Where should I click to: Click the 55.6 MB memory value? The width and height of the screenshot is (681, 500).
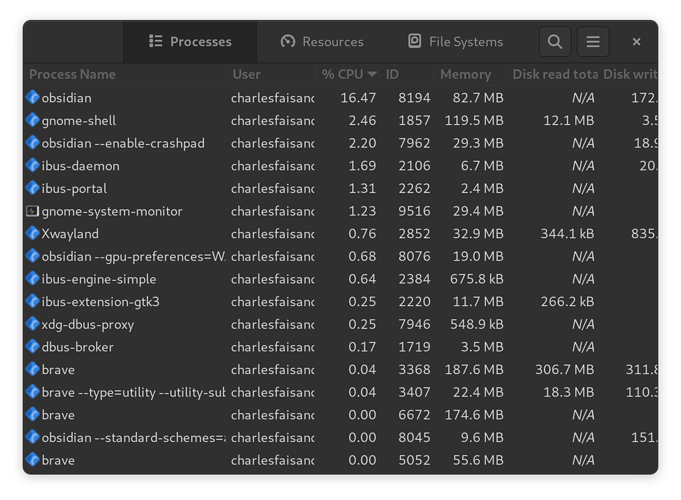[x=478, y=460]
